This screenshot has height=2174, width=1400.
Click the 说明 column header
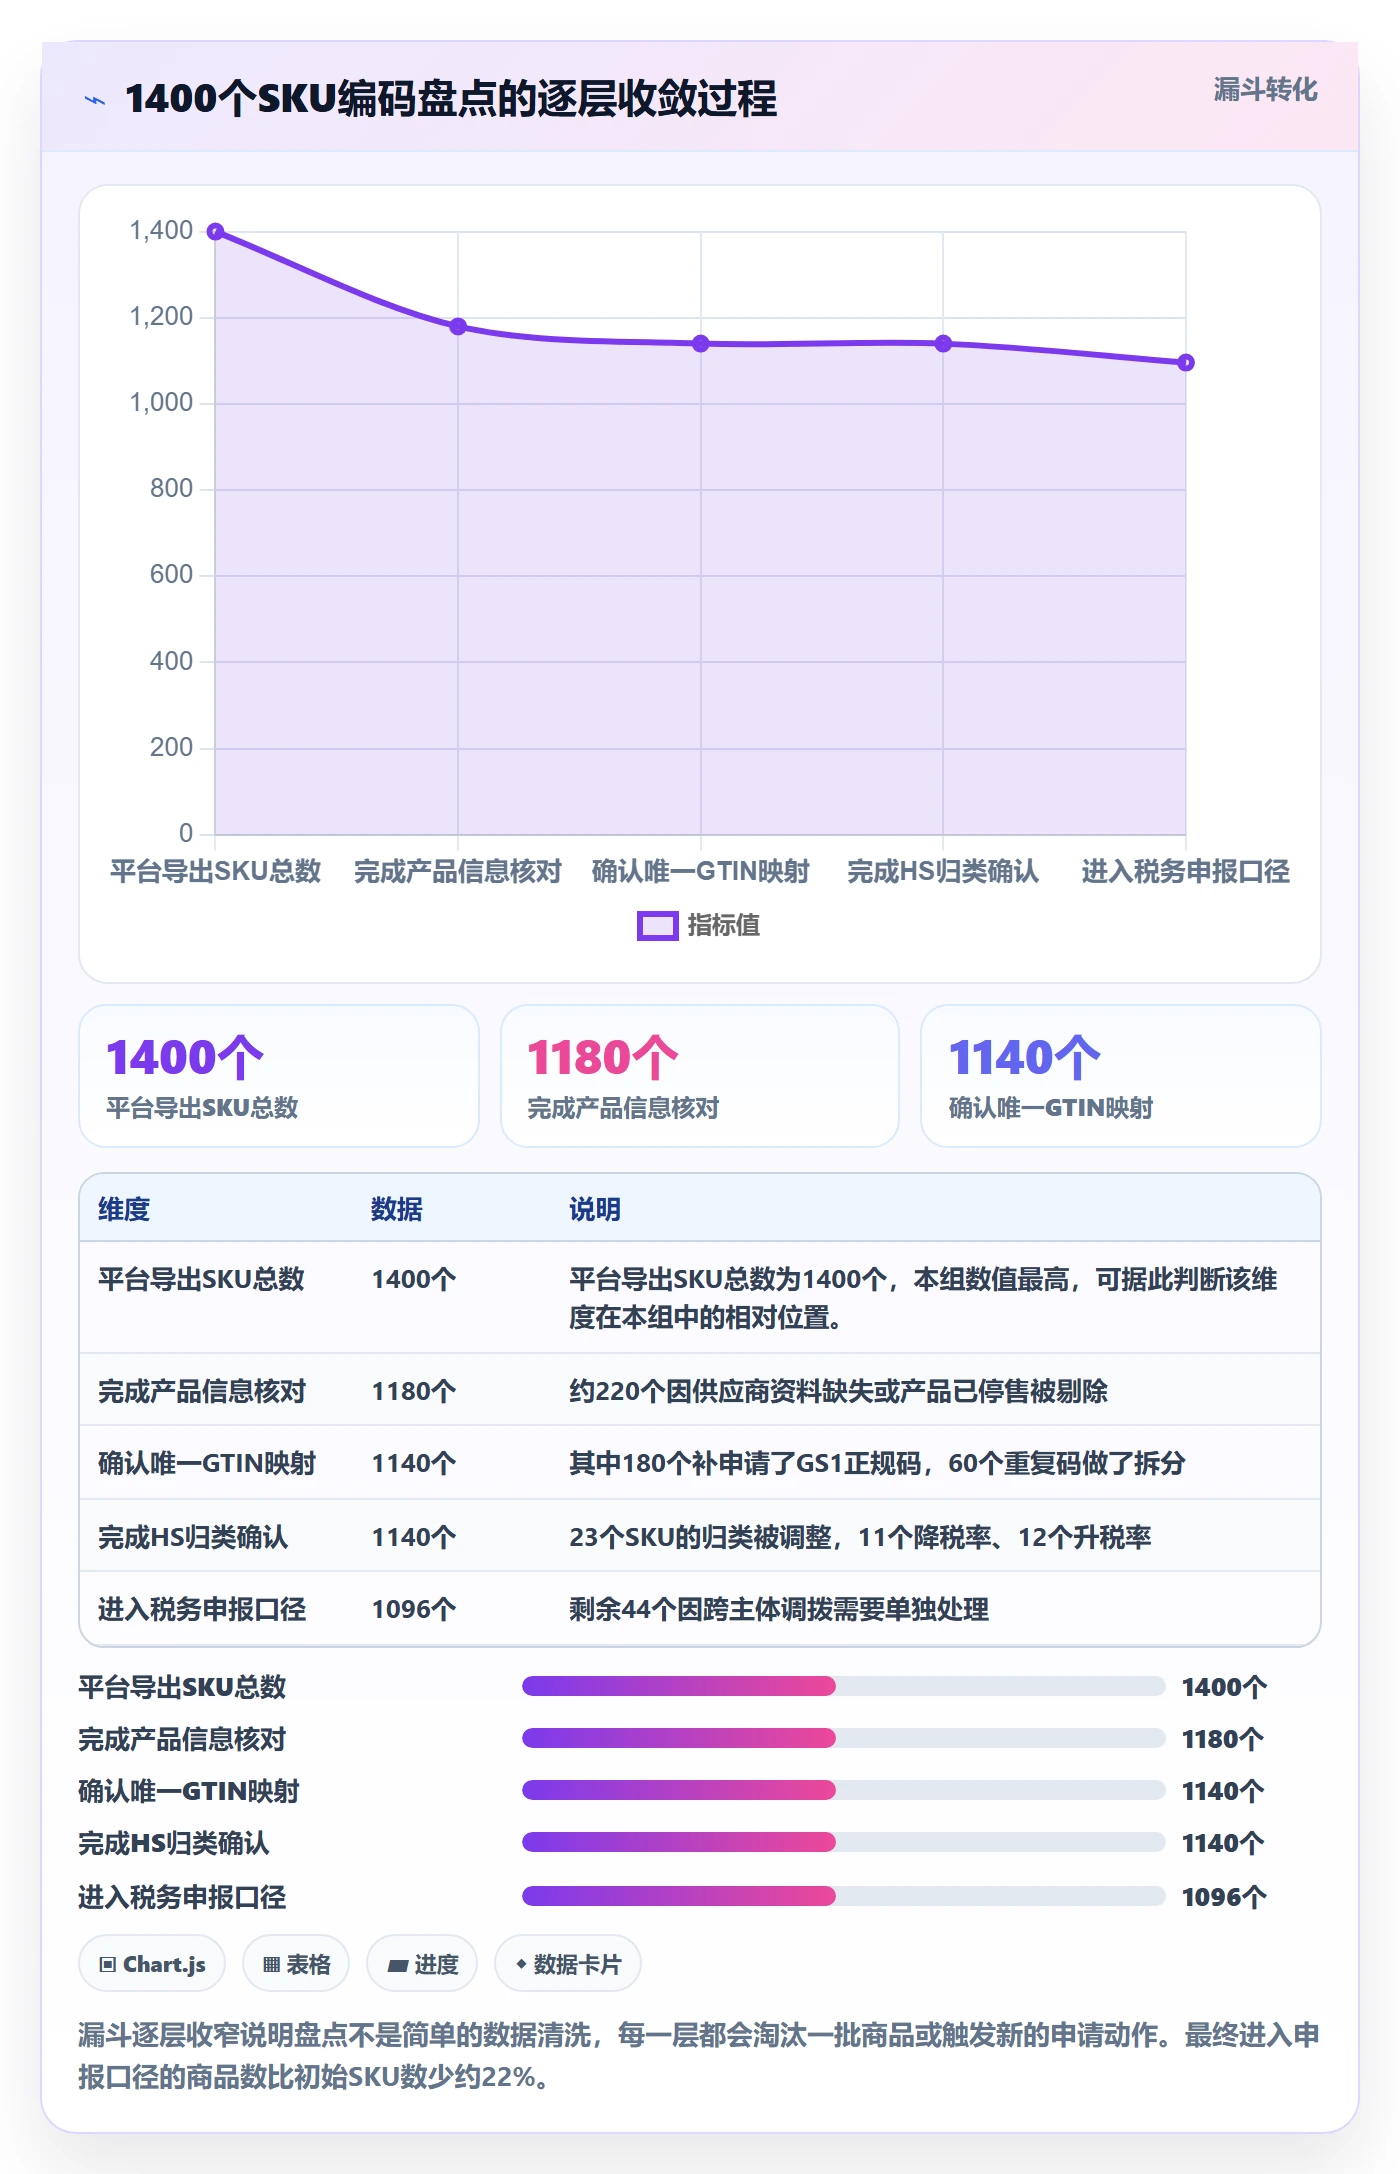pyautogui.click(x=595, y=1209)
